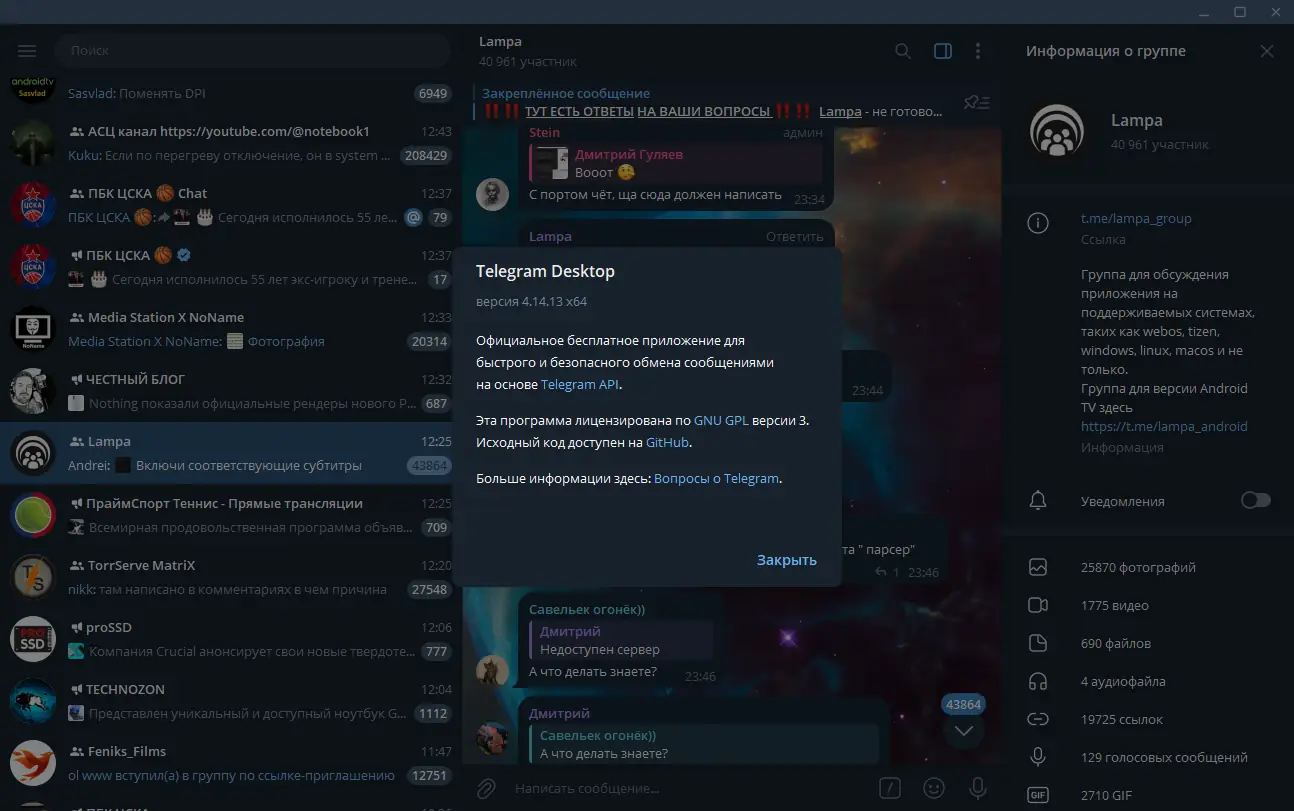
Task: Select the ПБК ЦСКА Chat group
Action: tap(230, 205)
